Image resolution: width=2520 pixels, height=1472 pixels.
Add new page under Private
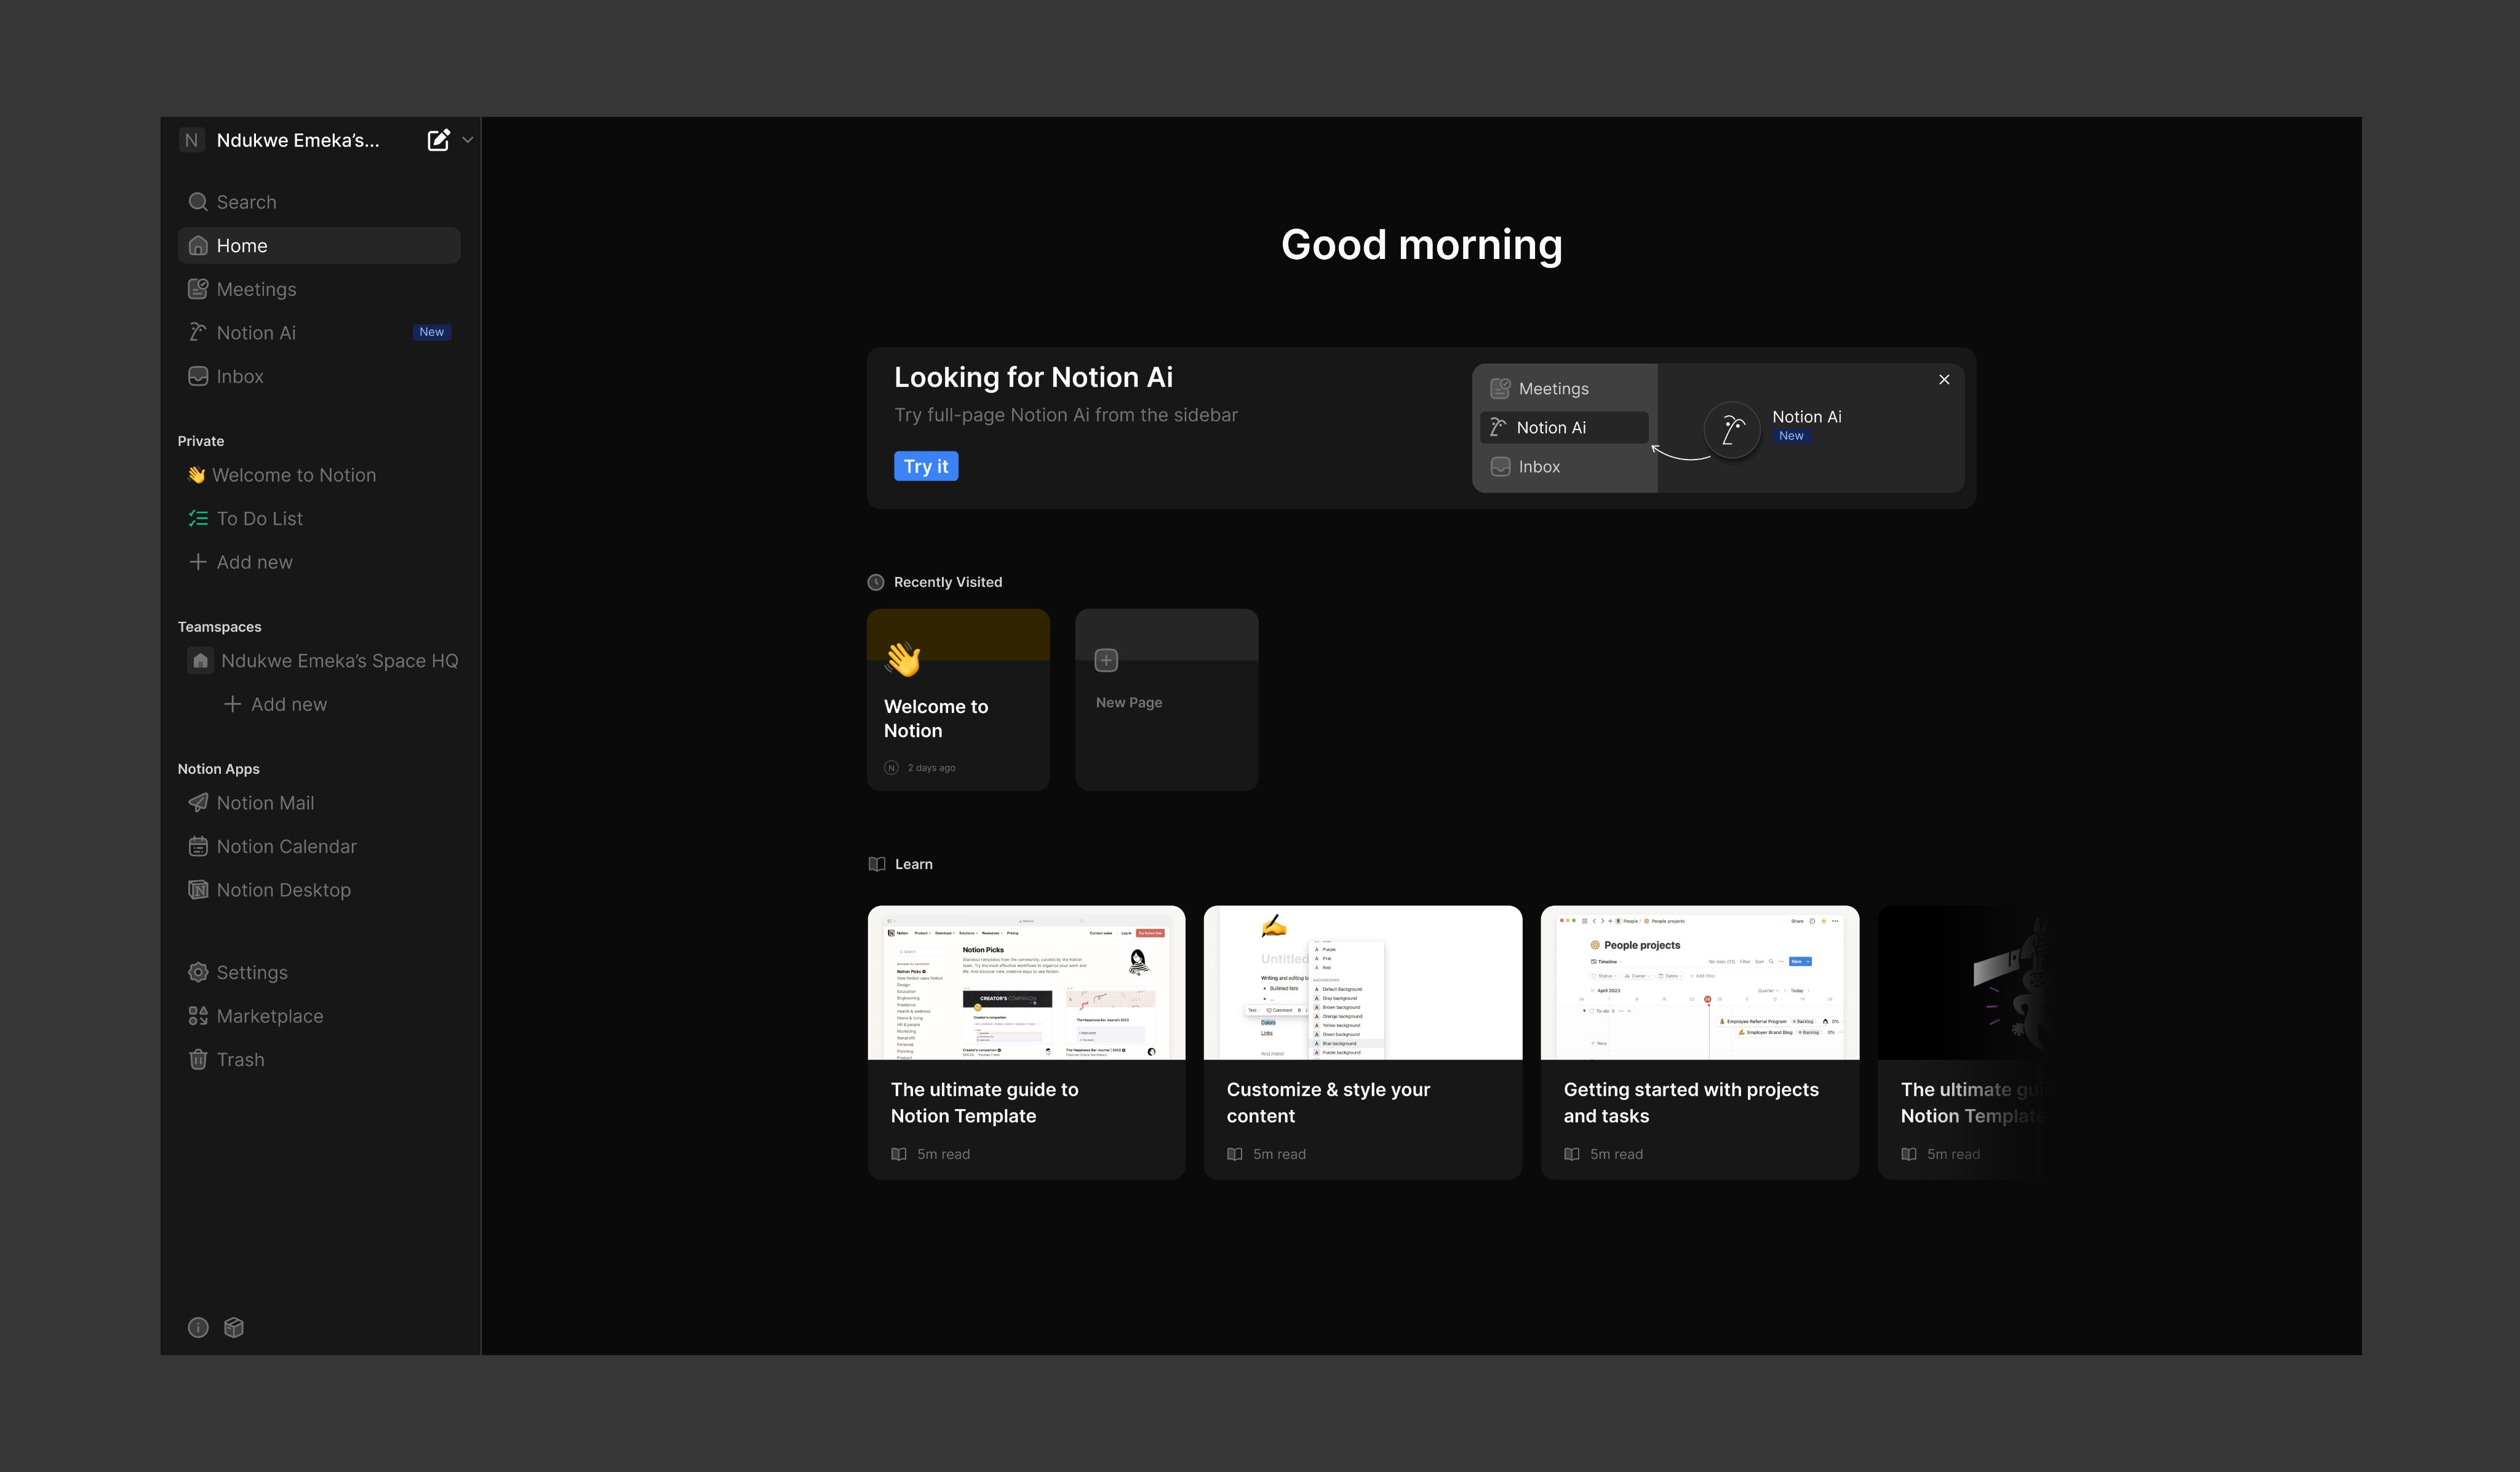coord(254,562)
